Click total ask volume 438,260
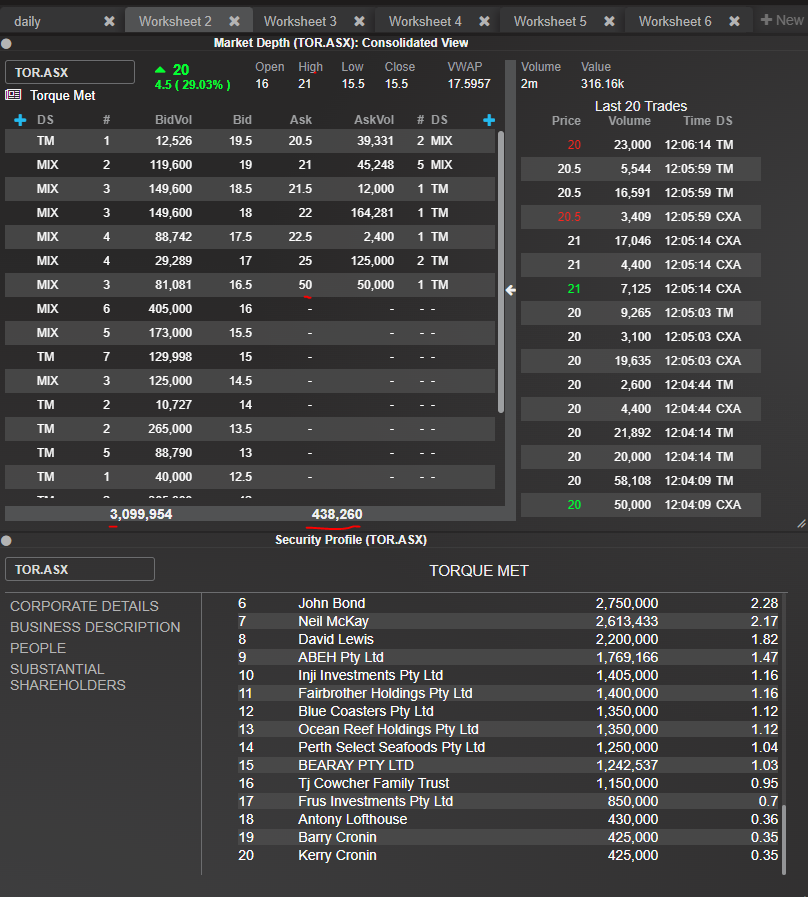Screen dimensions: 808x897 pyautogui.click(x=337, y=514)
